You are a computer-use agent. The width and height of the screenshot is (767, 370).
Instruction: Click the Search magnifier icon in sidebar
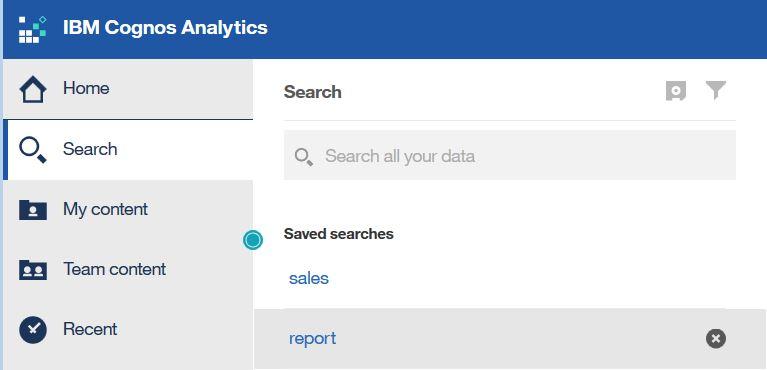pyautogui.click(x=33, y=150)
